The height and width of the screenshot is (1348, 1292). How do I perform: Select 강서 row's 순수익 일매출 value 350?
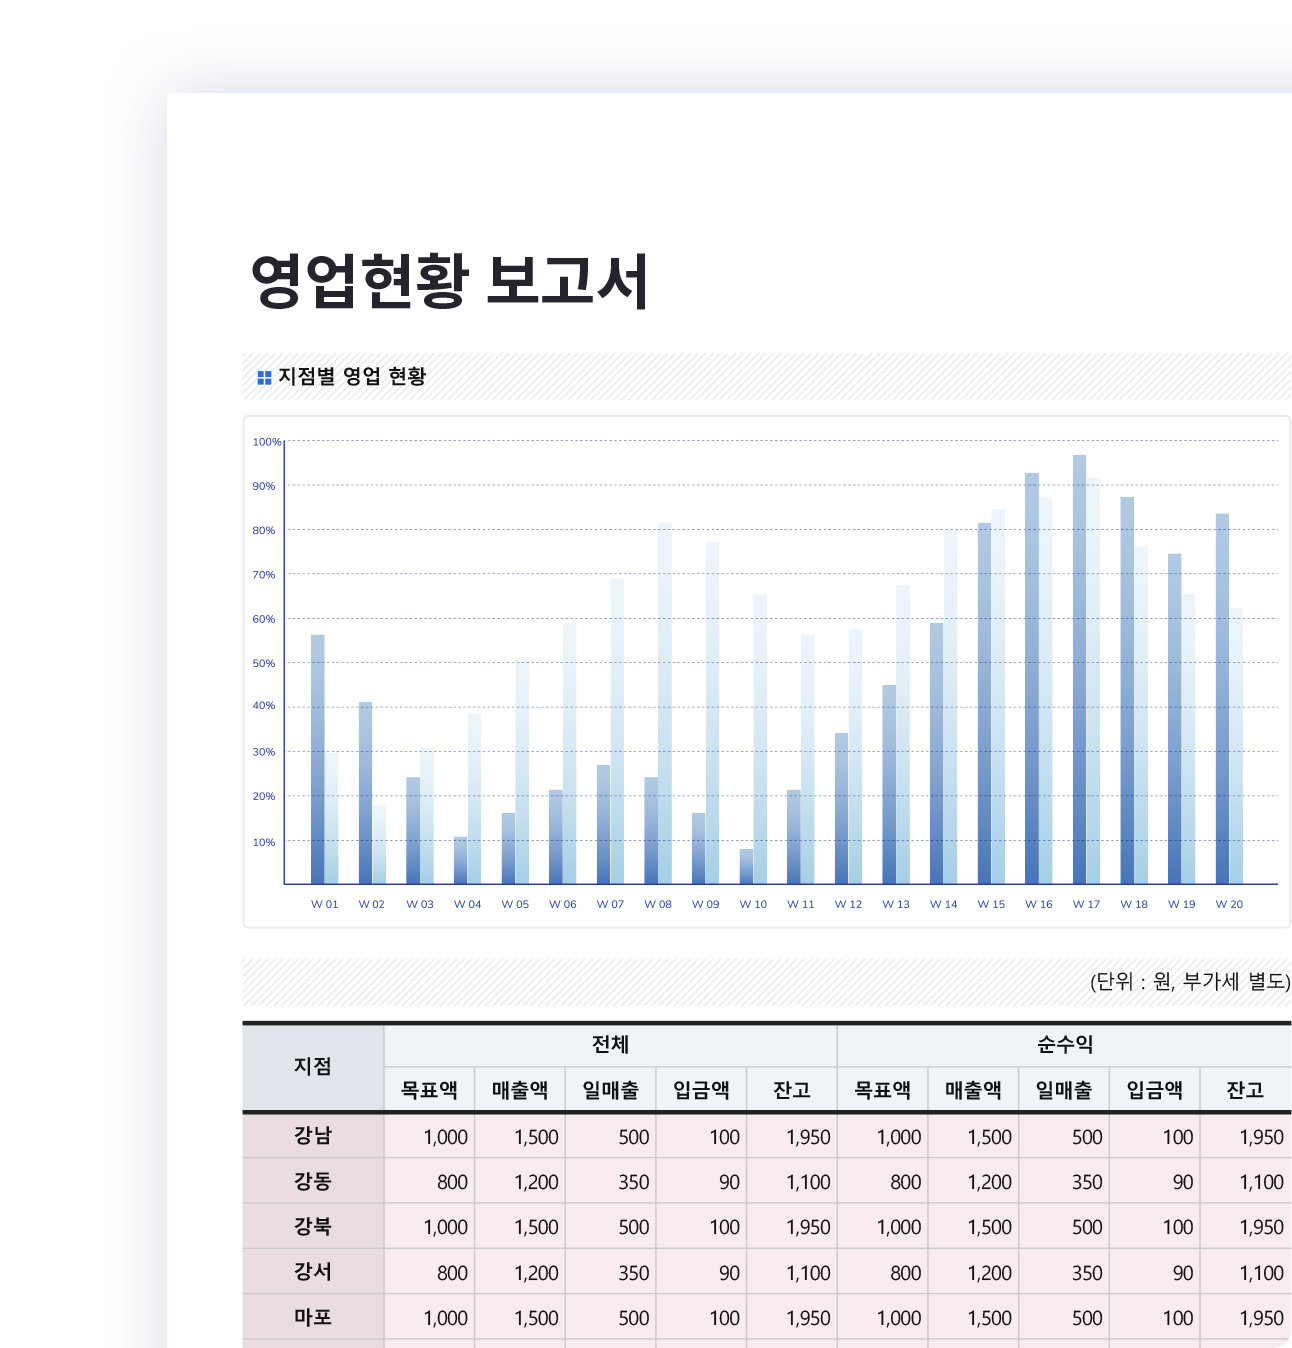(x=1087, y=1273)
